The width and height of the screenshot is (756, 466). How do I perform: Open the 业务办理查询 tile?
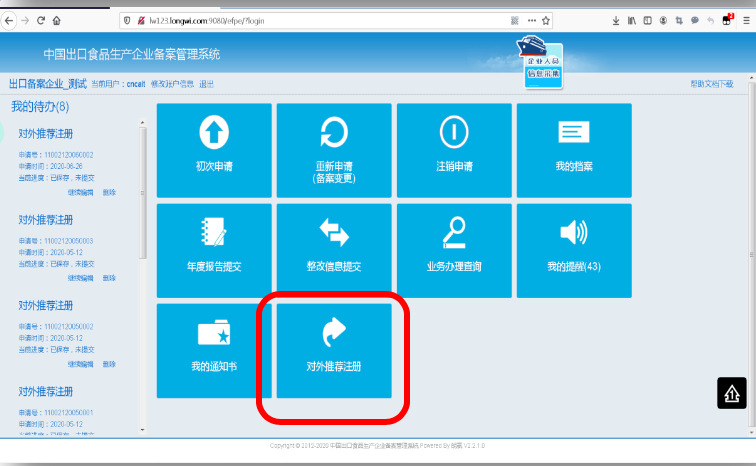point(454,250)
